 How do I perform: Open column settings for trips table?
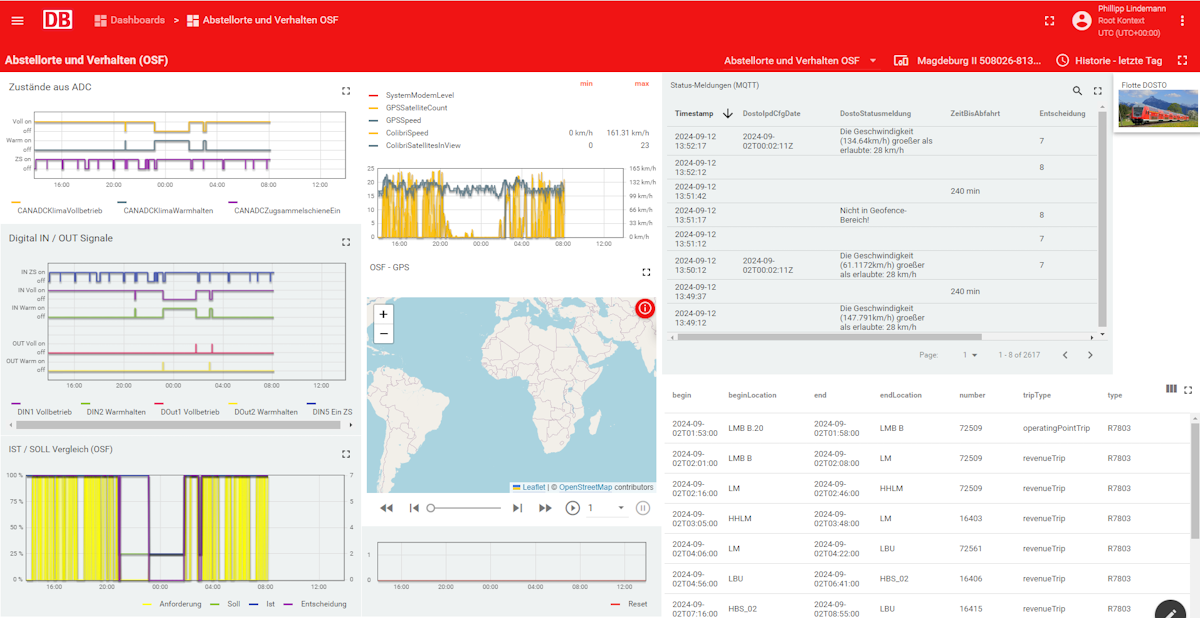coord(1171,389)
